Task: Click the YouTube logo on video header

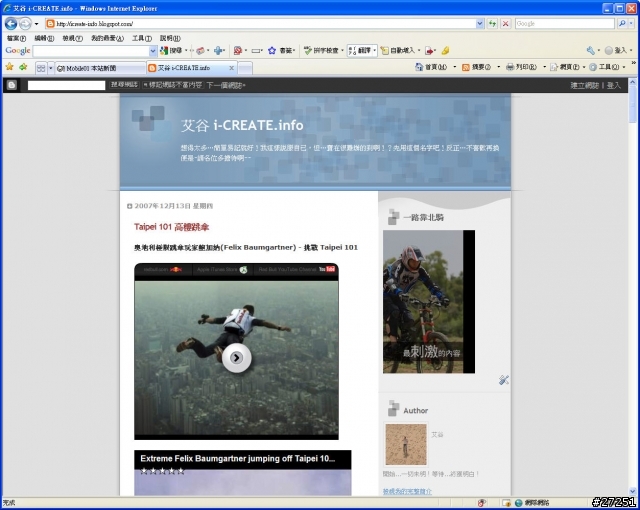Action: point(327,269)
